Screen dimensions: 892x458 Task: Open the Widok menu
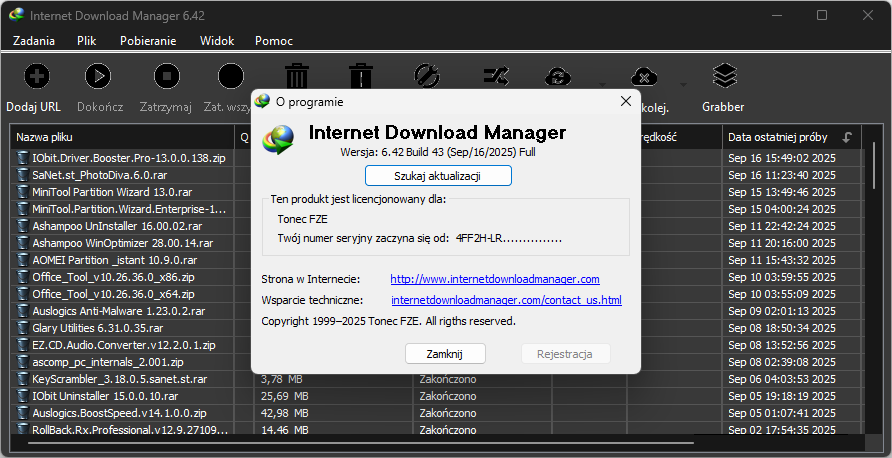click(x=217, y=41)
